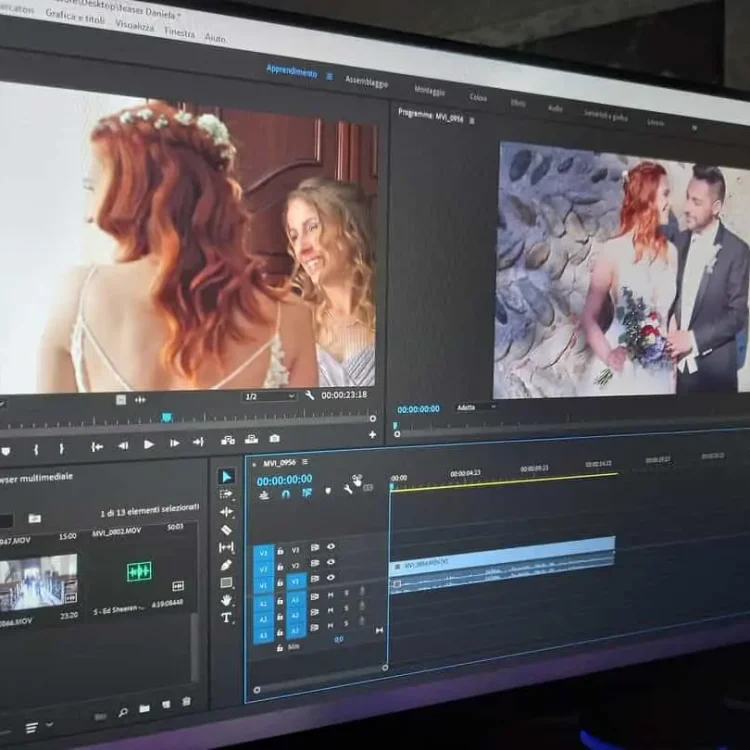Mute audio track A3

pyautogui.click(x=331, y=625)
